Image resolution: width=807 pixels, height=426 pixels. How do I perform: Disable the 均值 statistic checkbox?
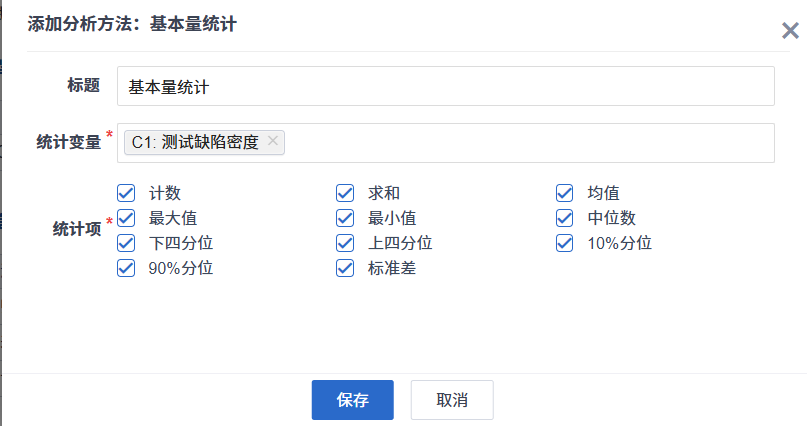[565, 192]
